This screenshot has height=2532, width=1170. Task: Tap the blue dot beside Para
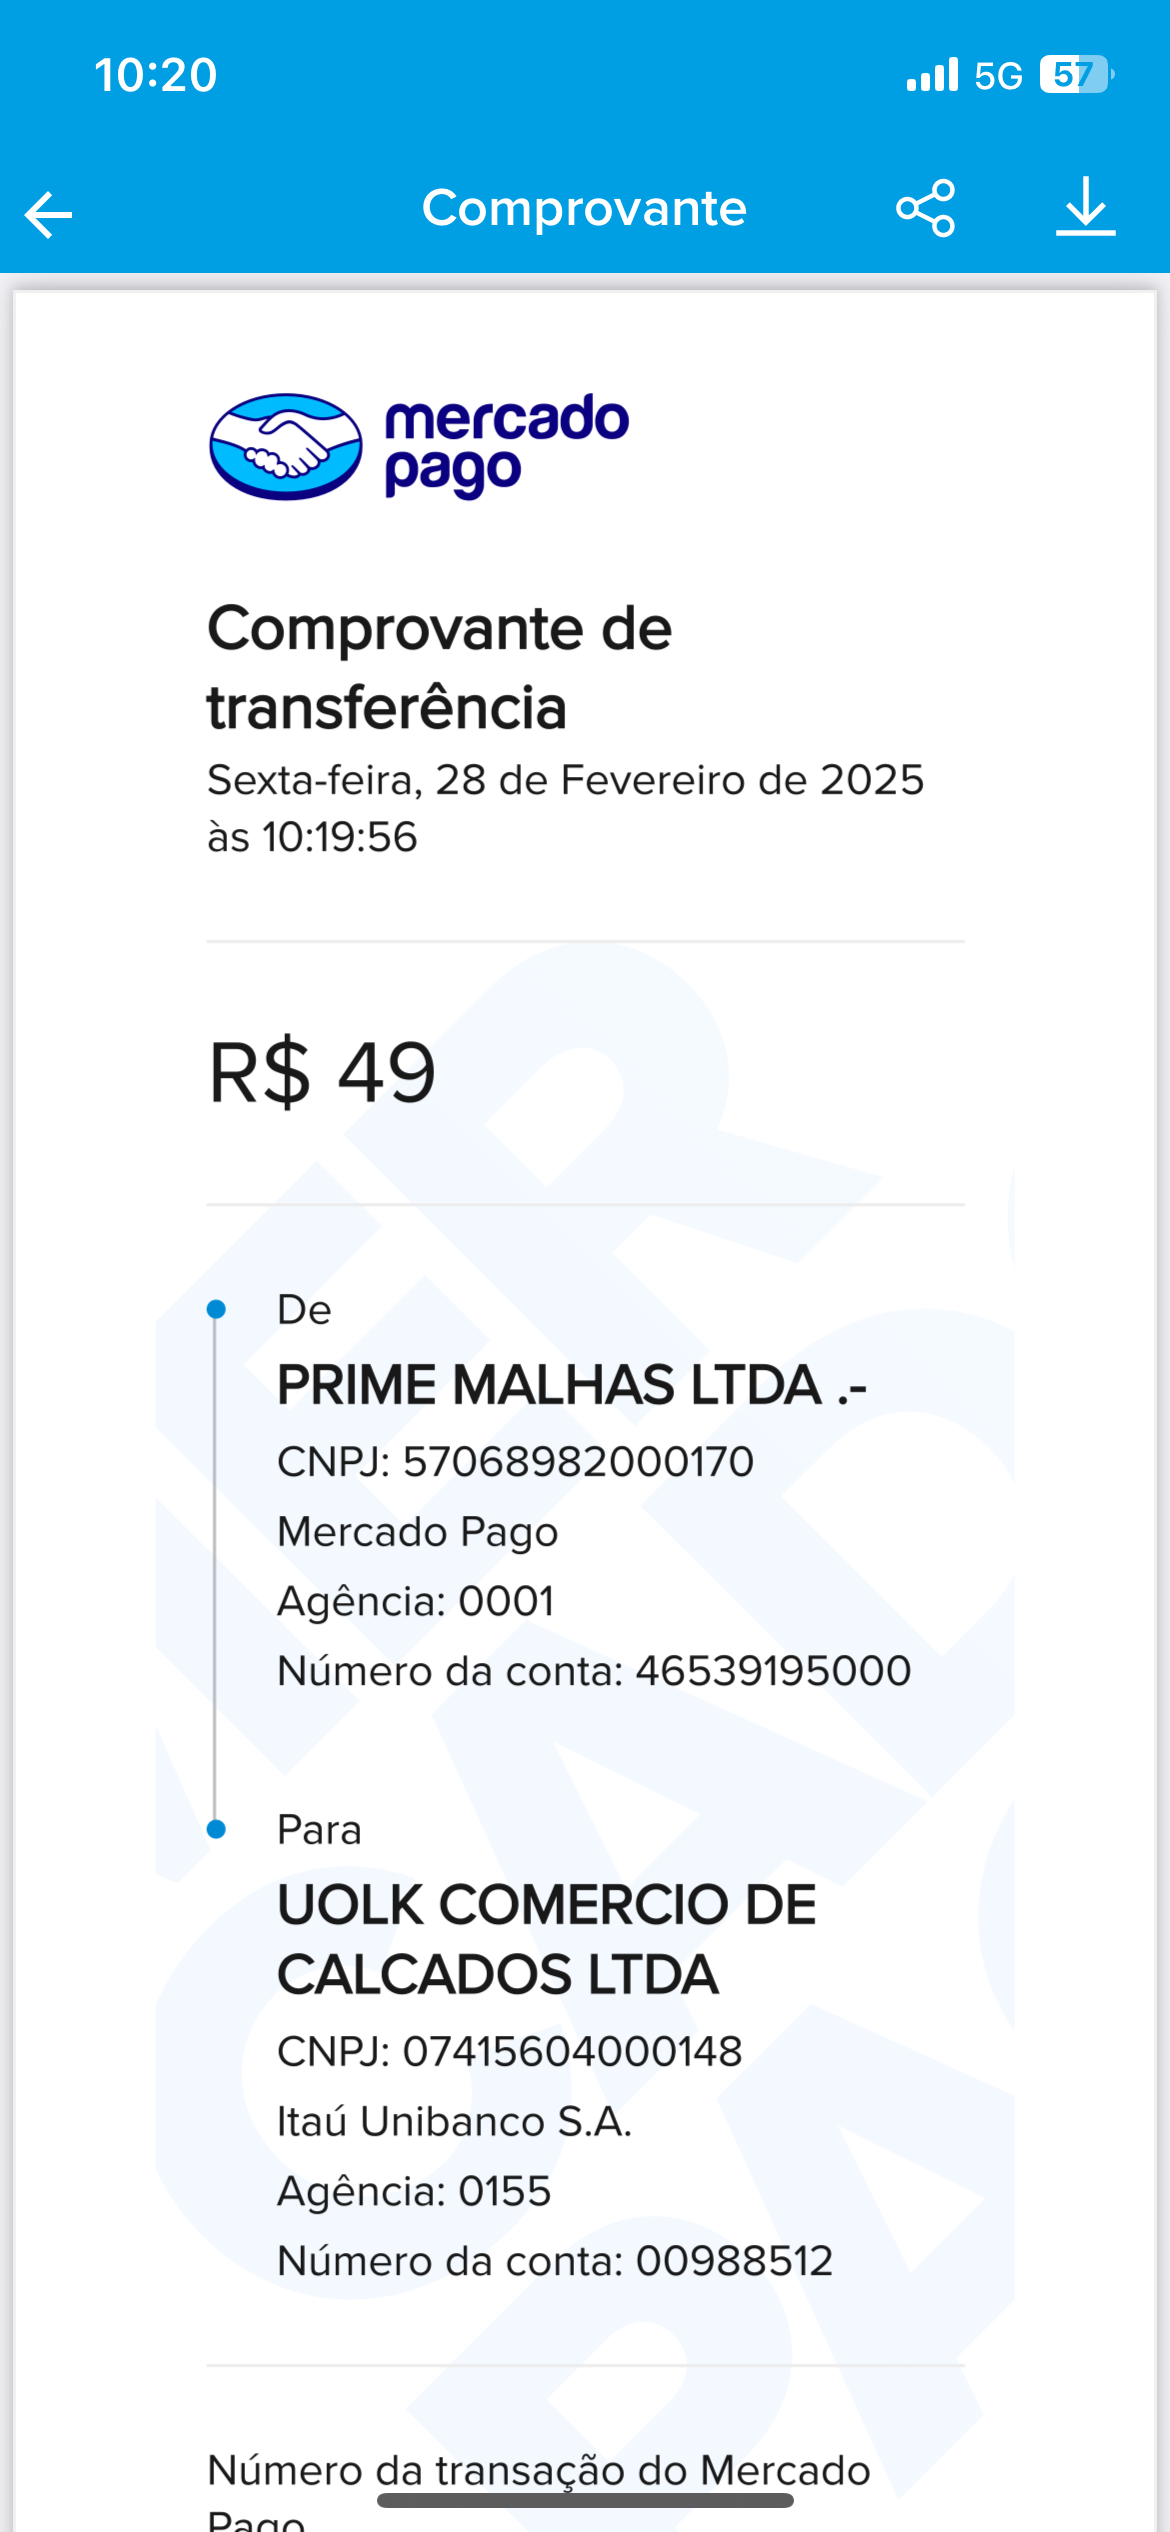pos(216,1829)
